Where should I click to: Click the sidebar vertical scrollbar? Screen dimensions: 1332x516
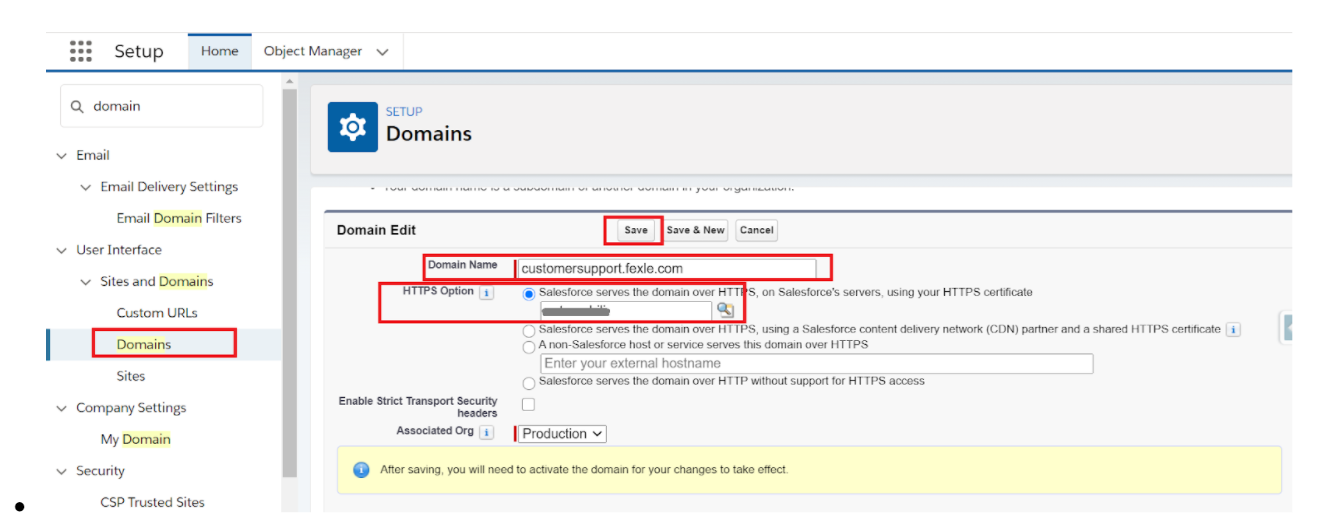point(290,285)
